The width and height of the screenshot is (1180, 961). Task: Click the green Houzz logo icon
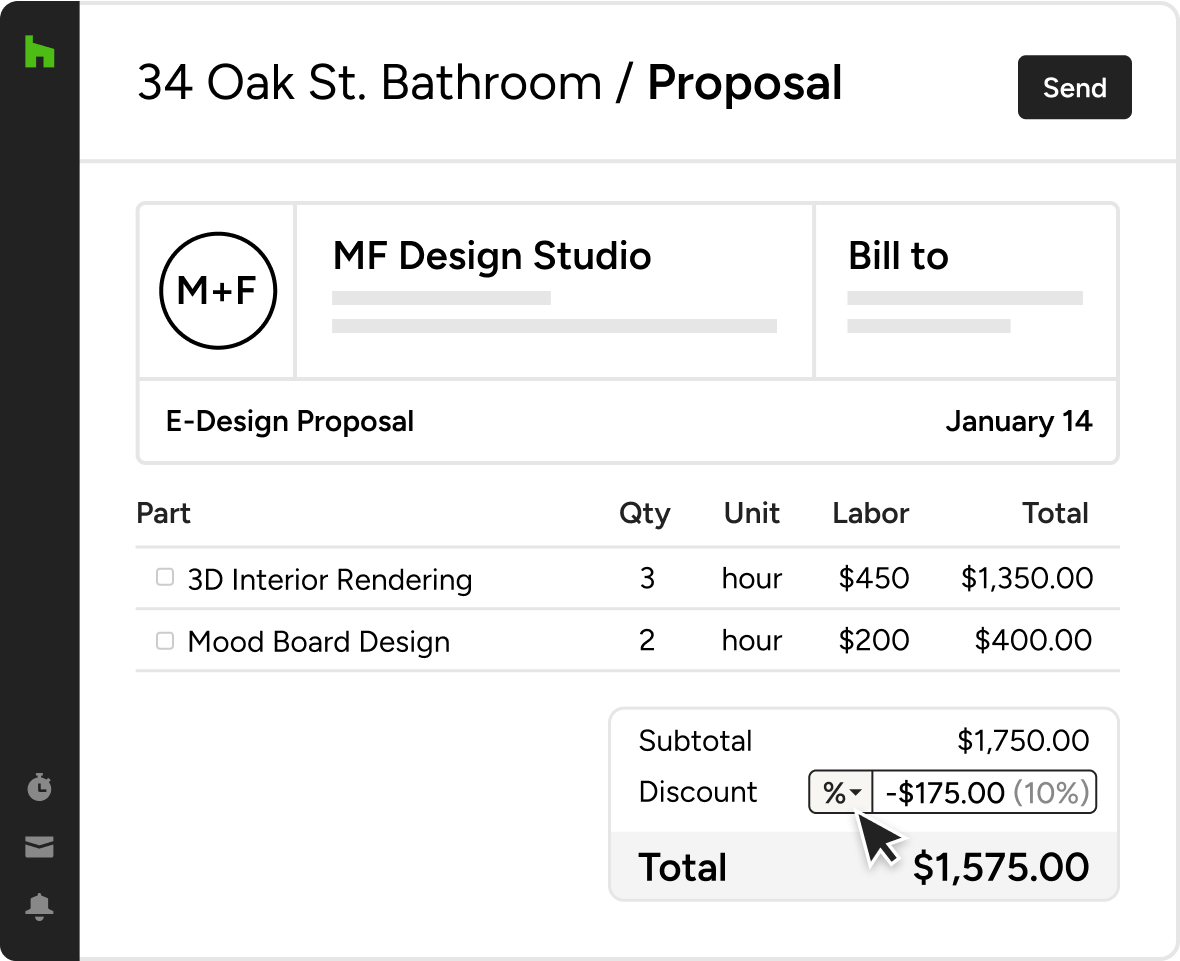[39, 52]
